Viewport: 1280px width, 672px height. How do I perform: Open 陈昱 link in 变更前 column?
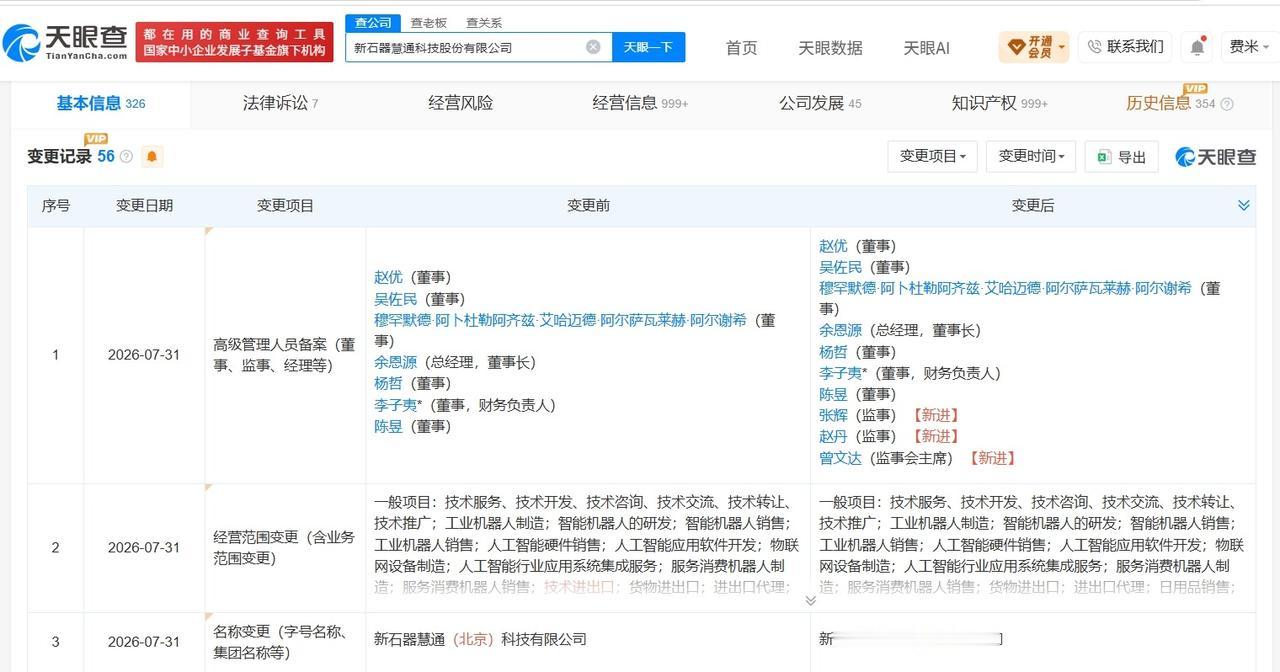pos(388,426)
